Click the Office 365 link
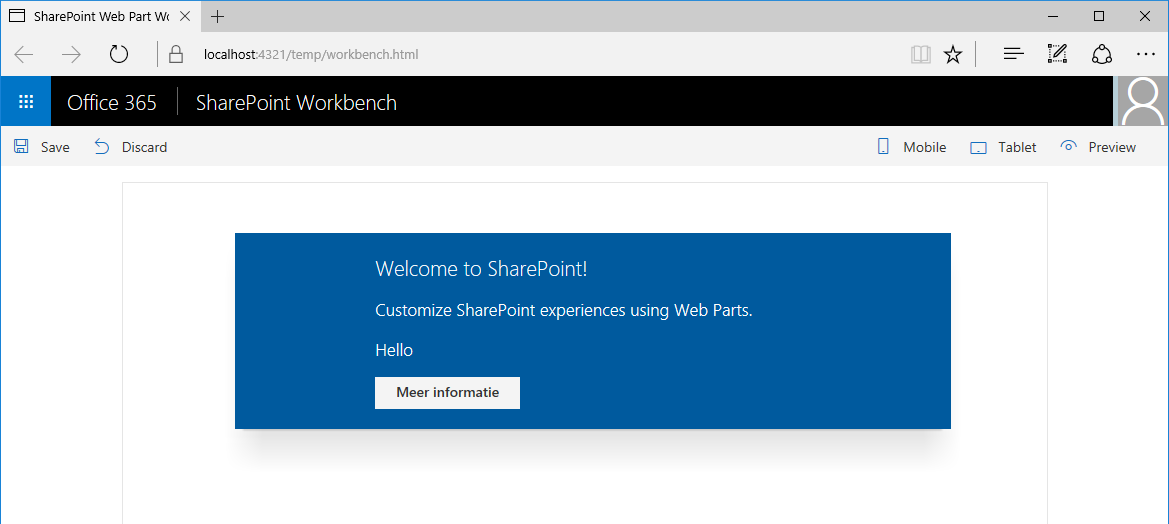This screenshot has width=1169, height=524. [112, 102]
